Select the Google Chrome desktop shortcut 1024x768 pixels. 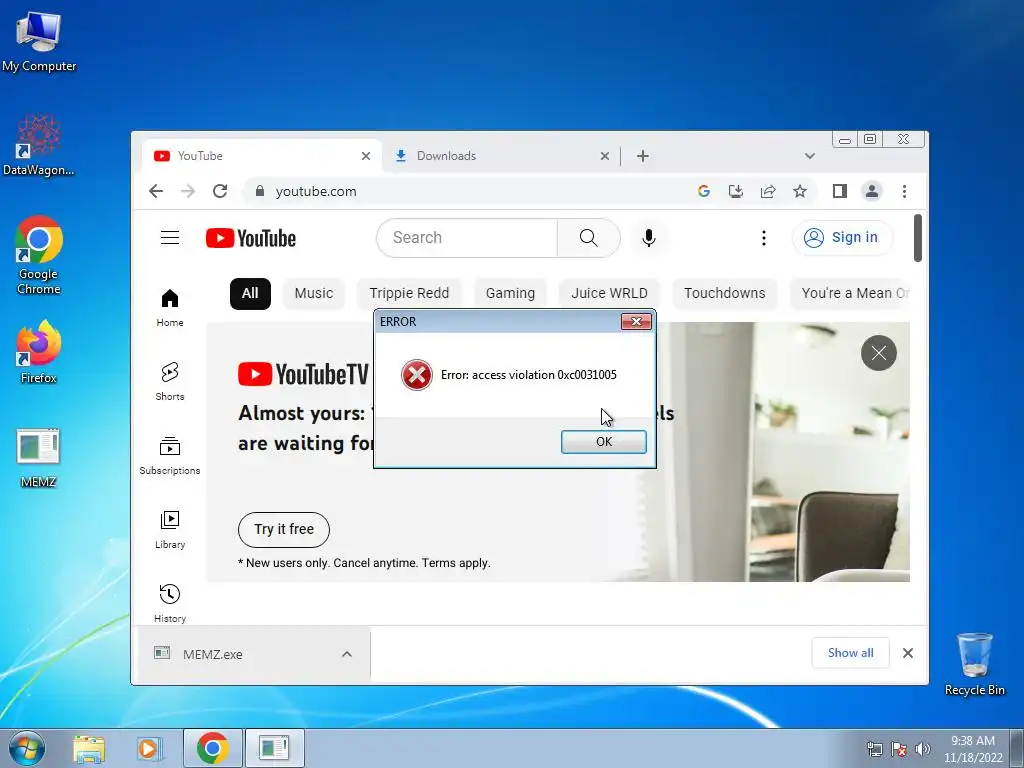coord(39,255)
